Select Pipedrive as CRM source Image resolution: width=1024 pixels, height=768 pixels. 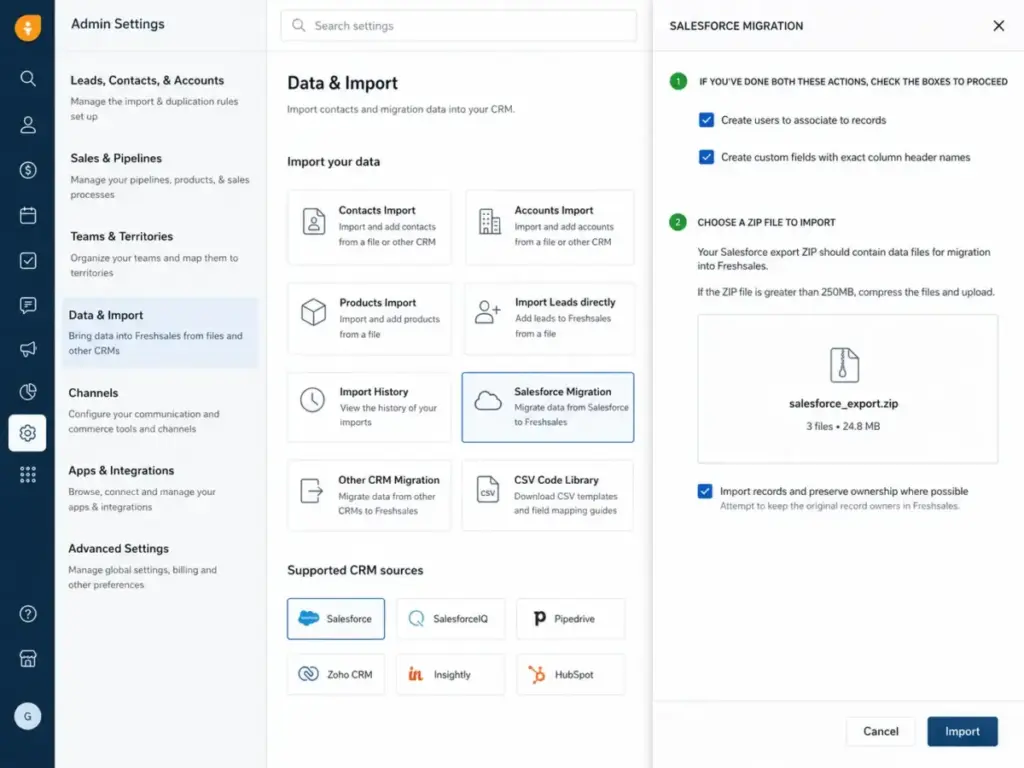click(570, 618)
